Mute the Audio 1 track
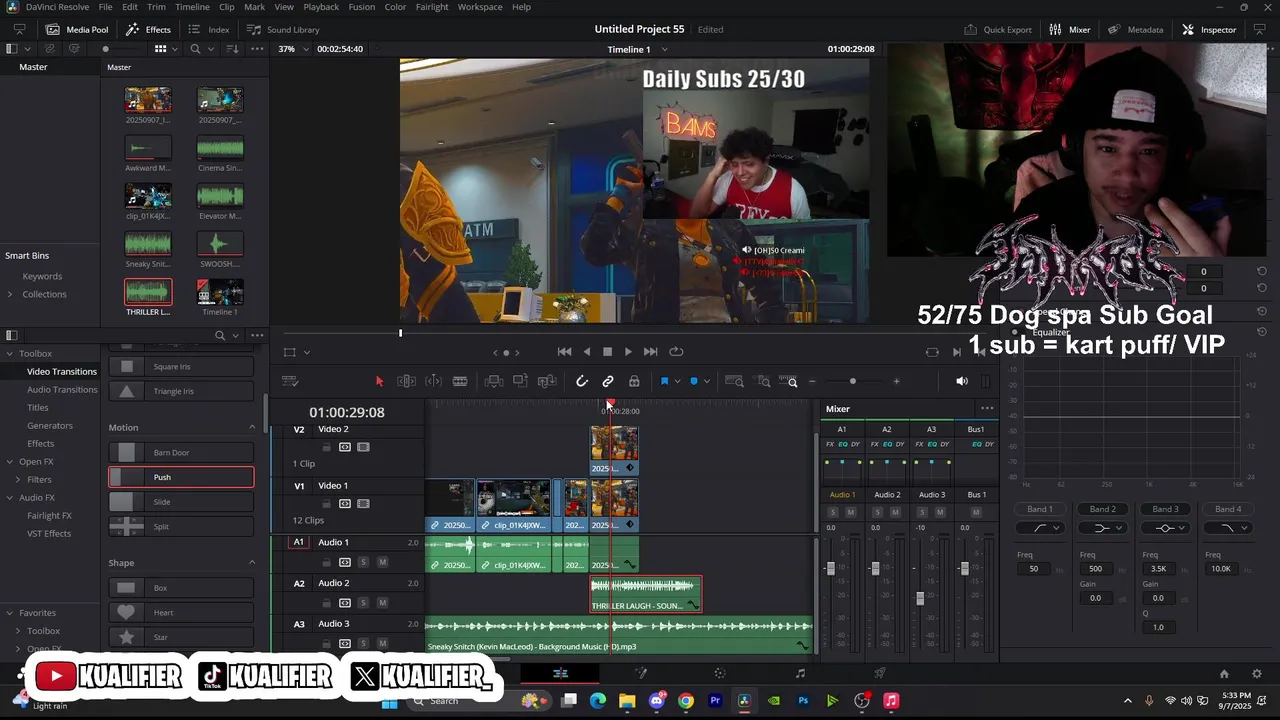The image size is (1280, 720). [382, 562]
